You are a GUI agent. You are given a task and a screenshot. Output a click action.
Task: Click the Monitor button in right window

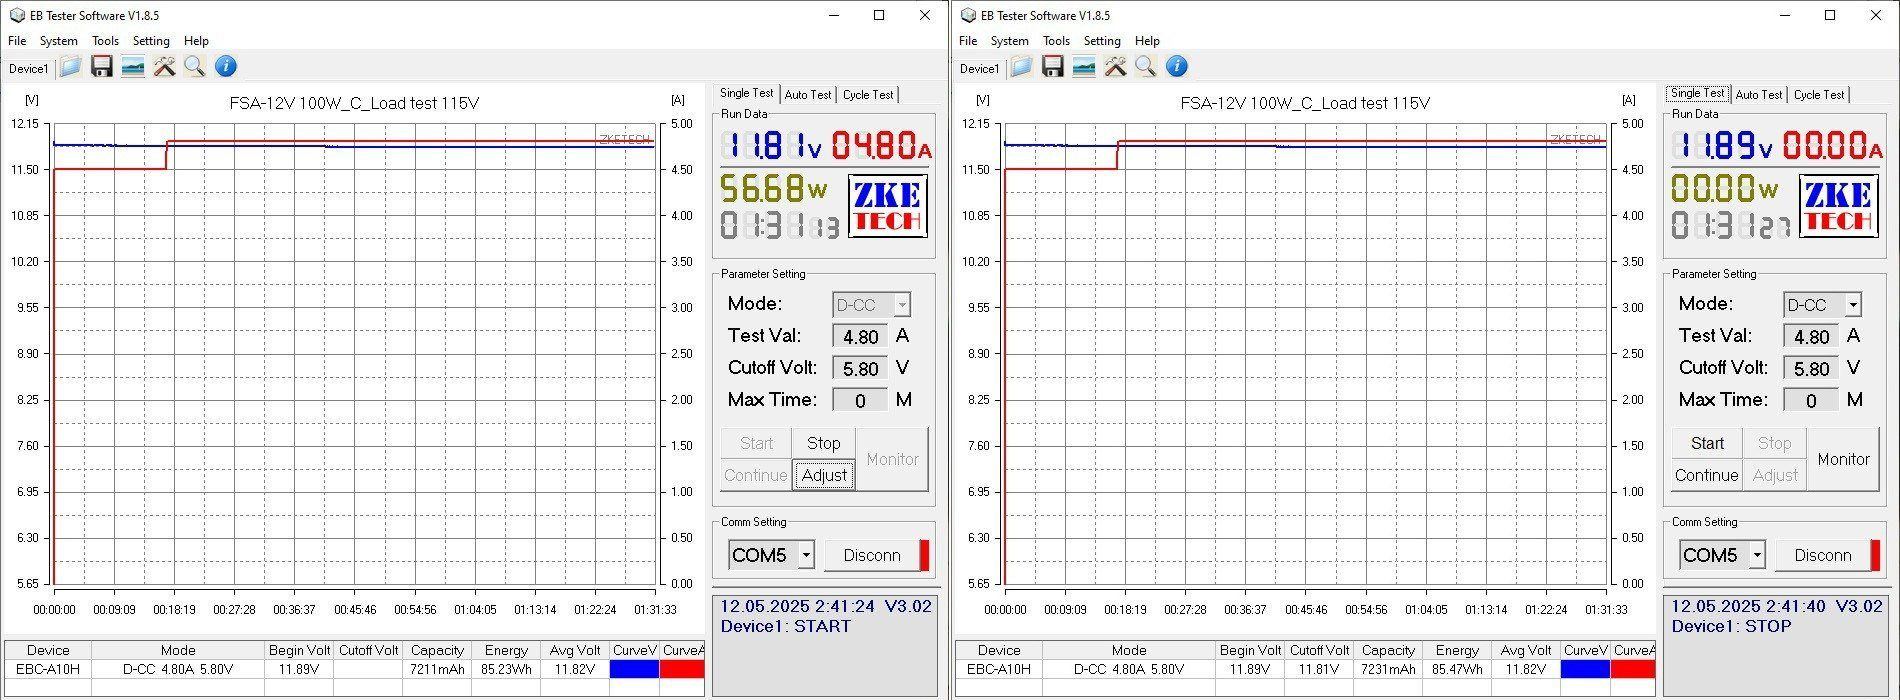[x=1843, y=459]
